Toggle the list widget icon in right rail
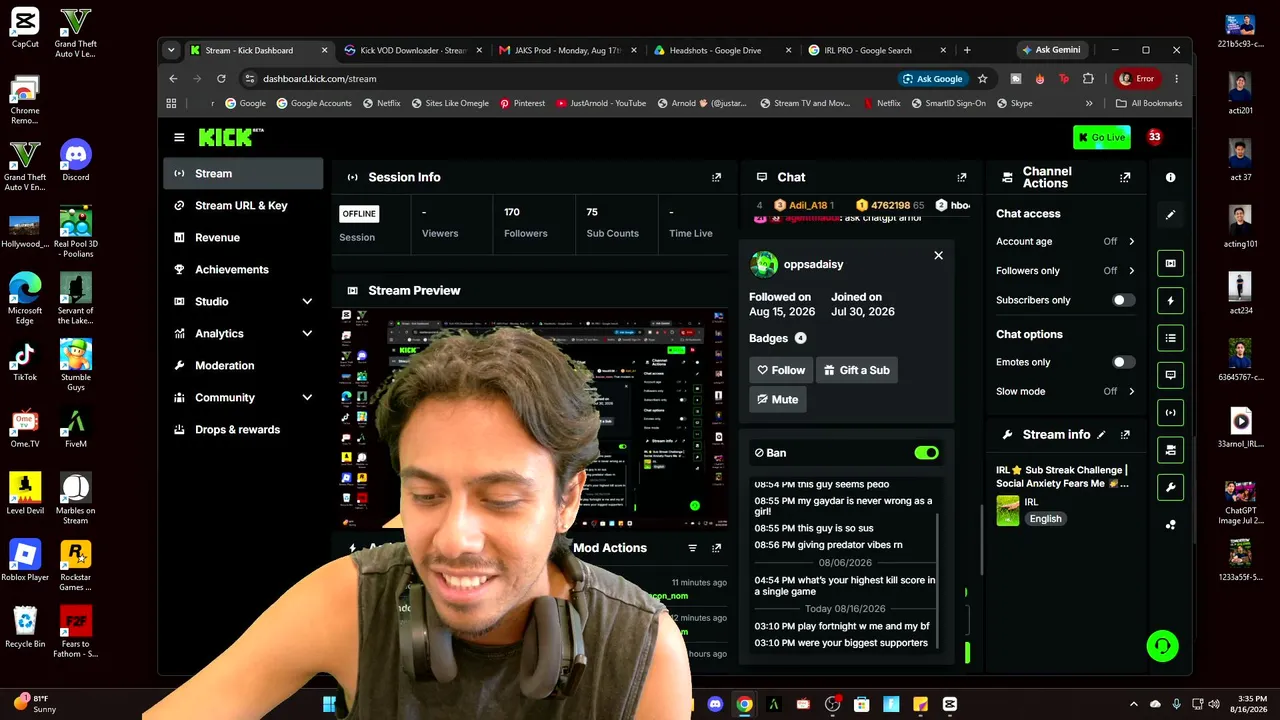The height and width of the screenshot is (720, 1280). tap(1170, 338)
